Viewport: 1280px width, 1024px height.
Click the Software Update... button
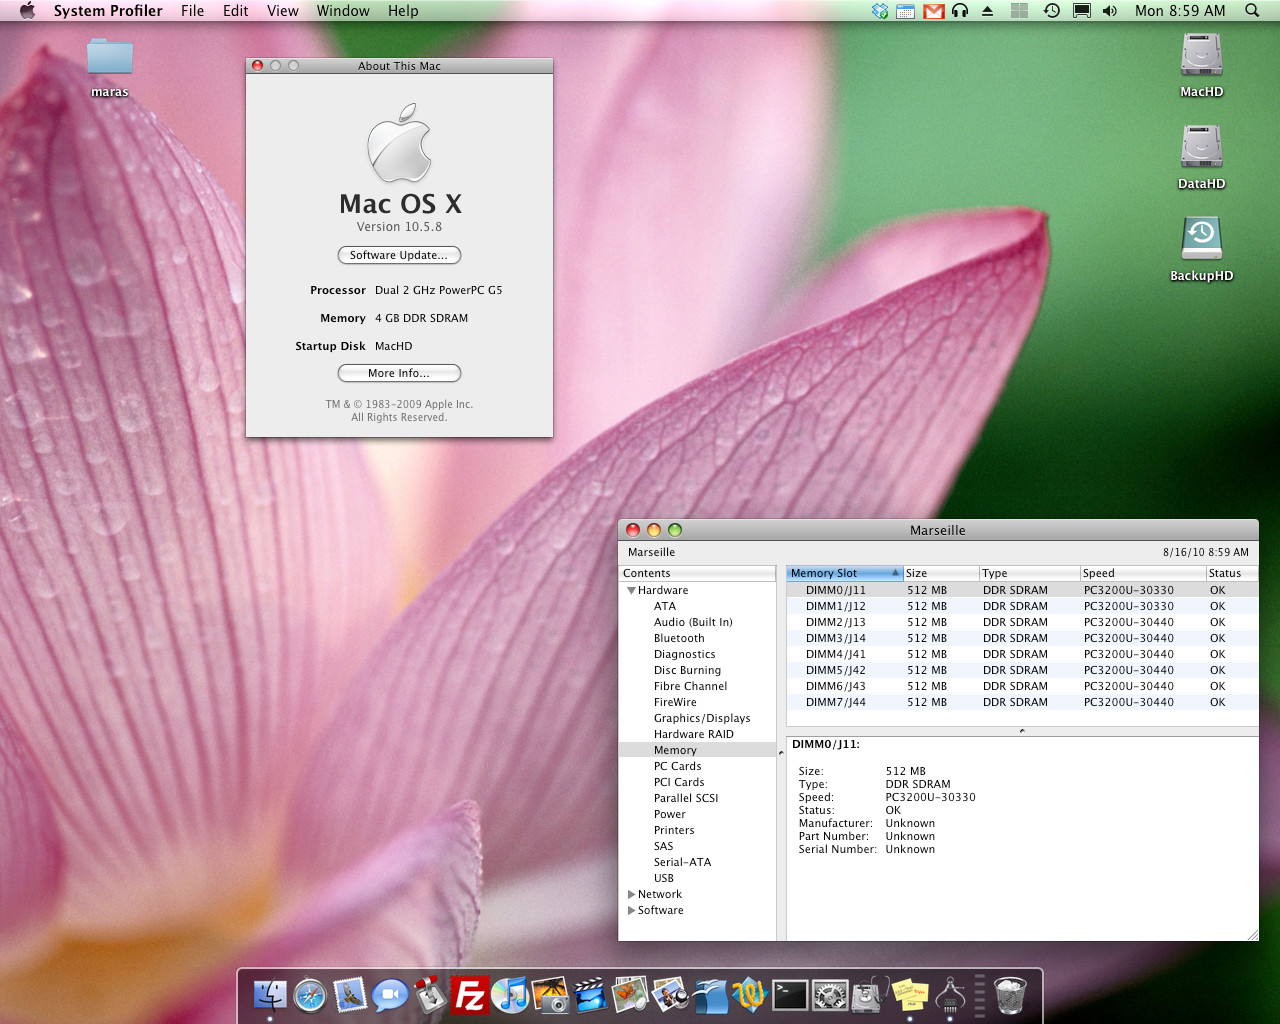pyautogui.click(x=399, y=255)
